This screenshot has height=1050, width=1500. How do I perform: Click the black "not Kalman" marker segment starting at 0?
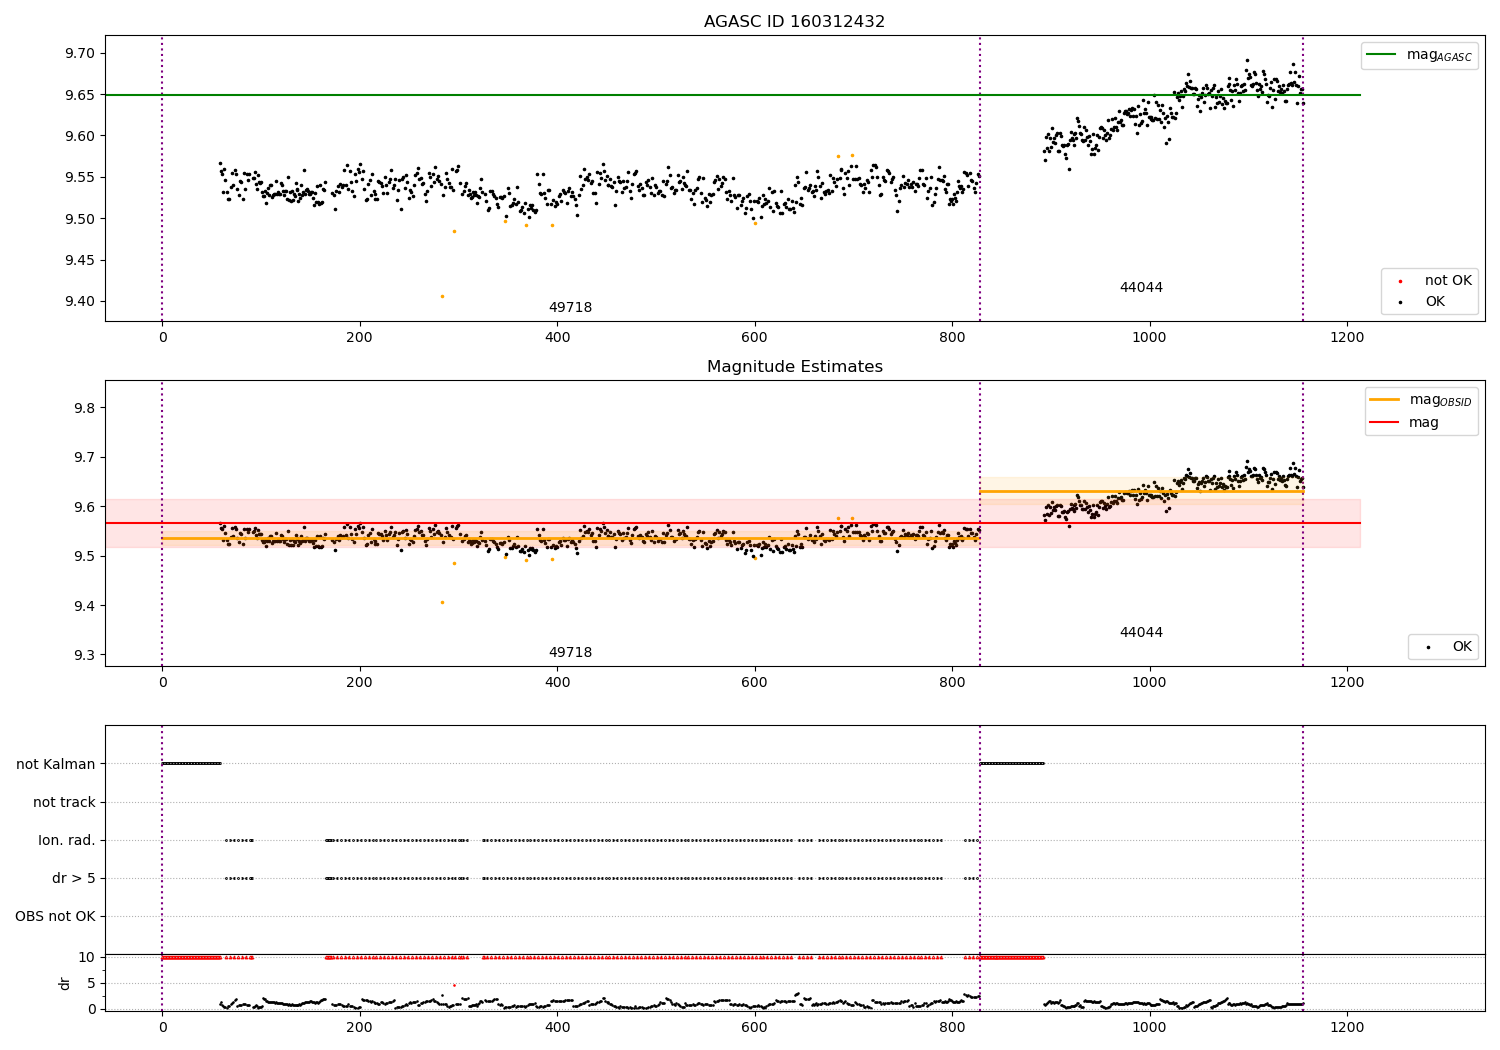pos(191,764)
